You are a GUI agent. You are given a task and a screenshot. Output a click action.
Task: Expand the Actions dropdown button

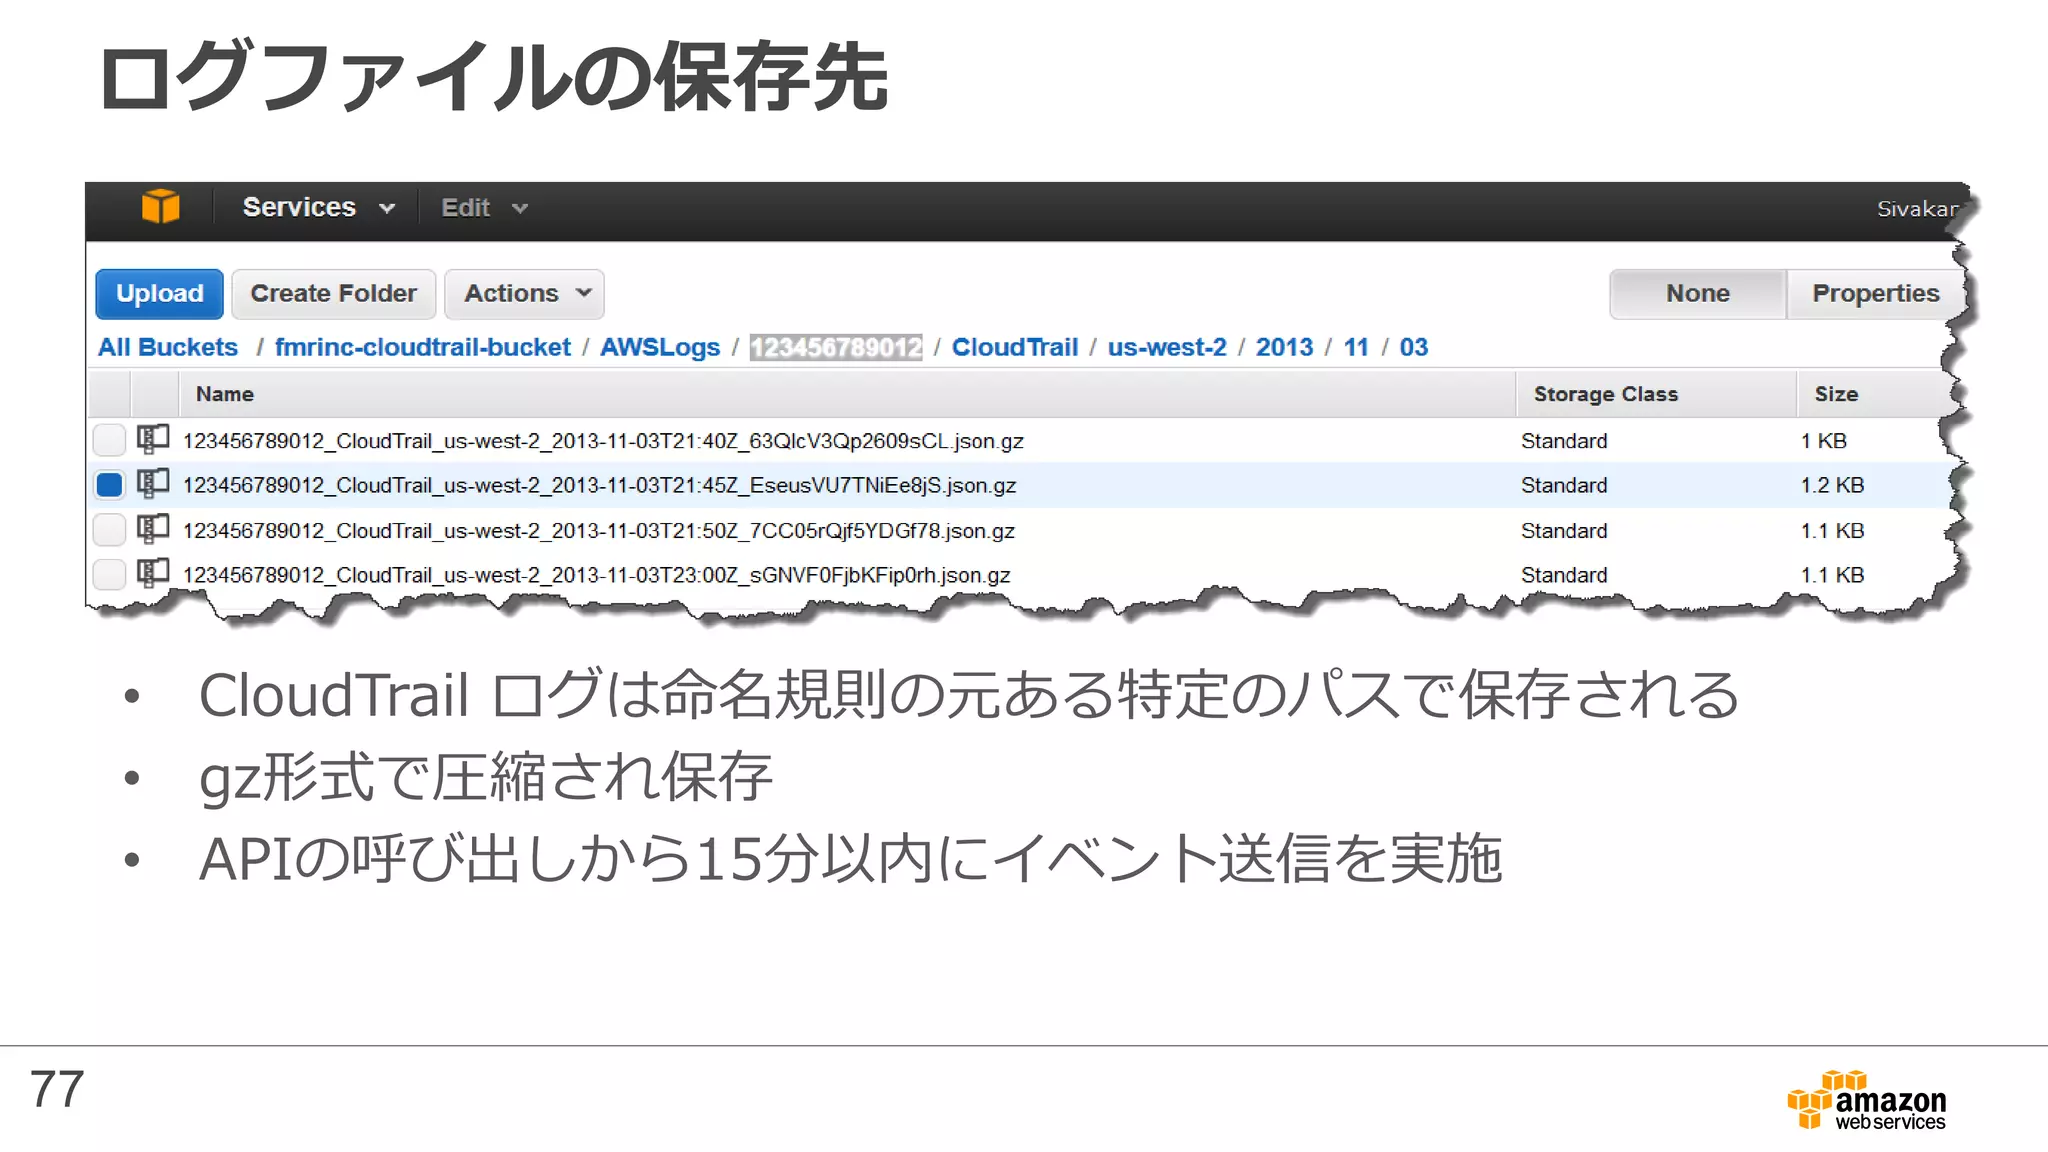(524, 294)
